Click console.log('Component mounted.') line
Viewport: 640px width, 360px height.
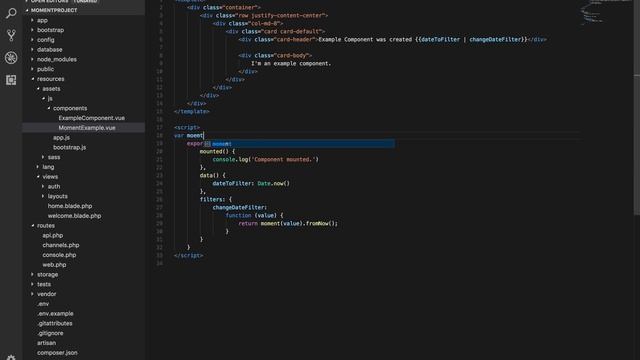(265, 160)
